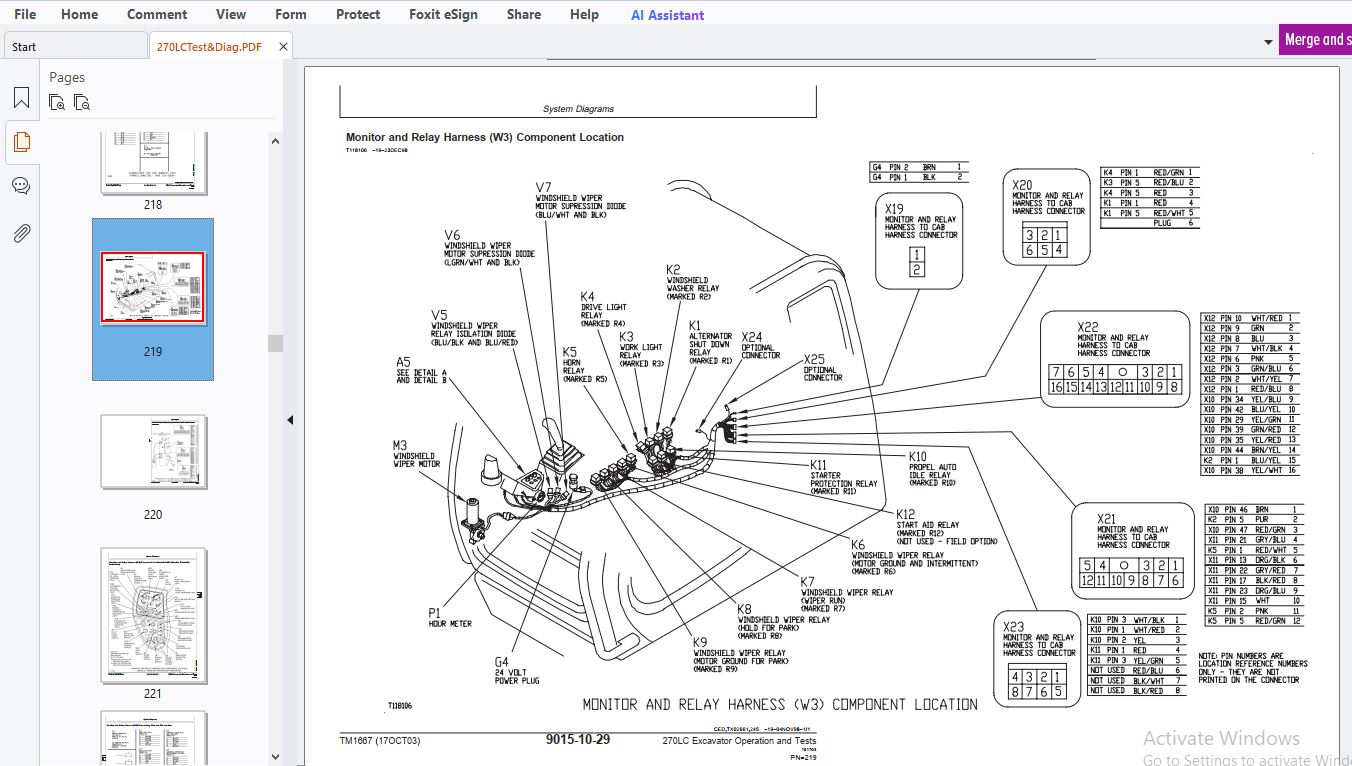
Task: Click the 'K5 Horn Relay' label
Action: tap(585, 365)
